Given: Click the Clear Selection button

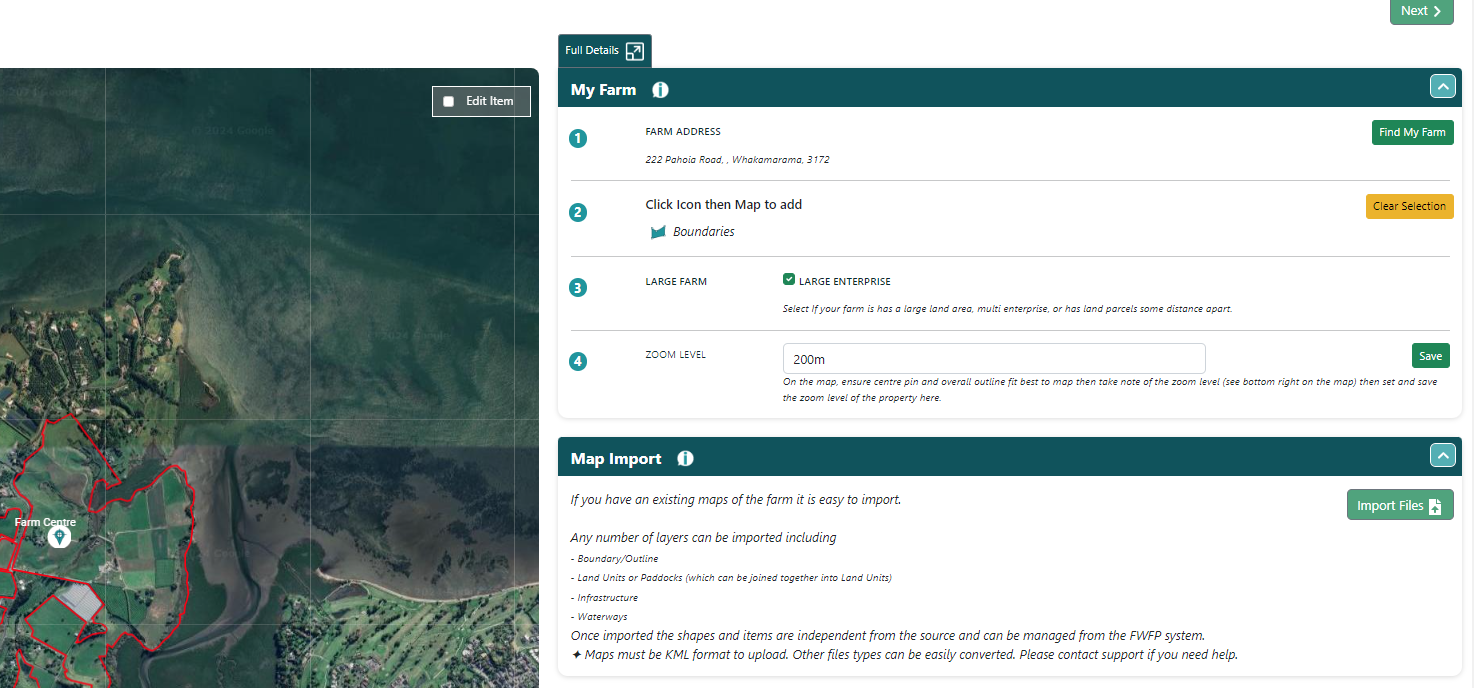Looking at the screenshot, I should 1409,206.
